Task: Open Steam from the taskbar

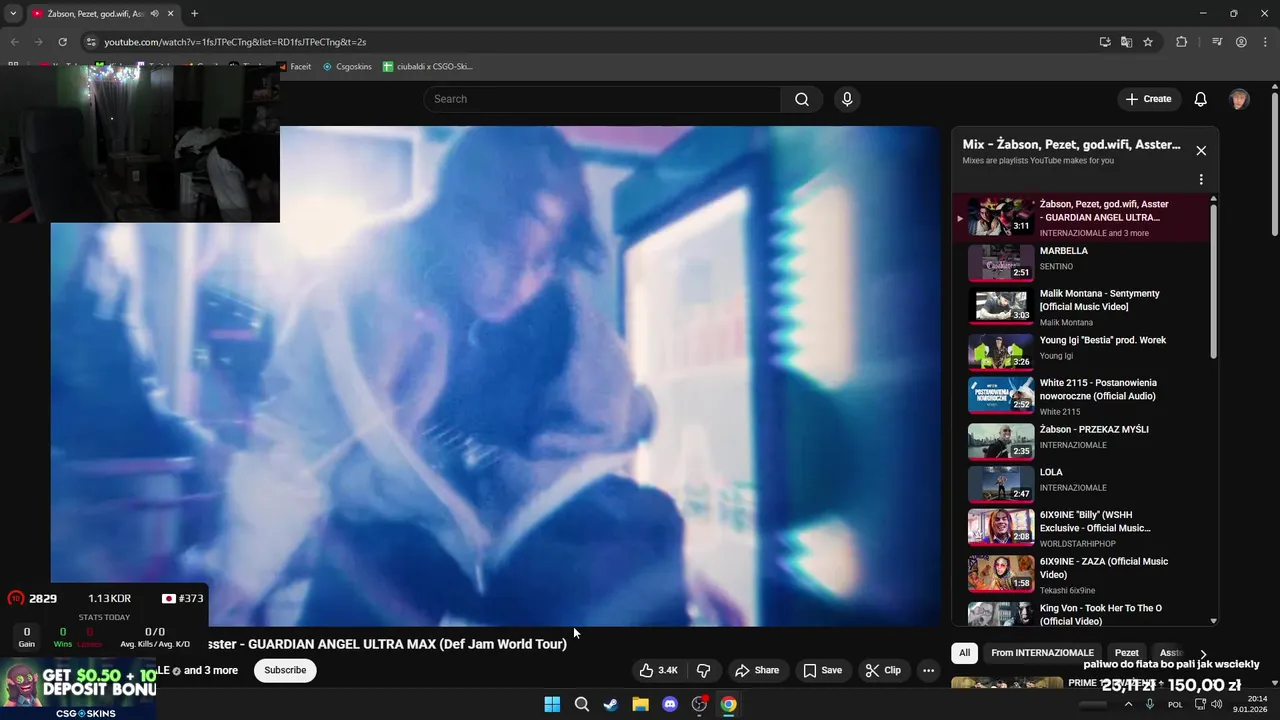Action: coord(611,704)
